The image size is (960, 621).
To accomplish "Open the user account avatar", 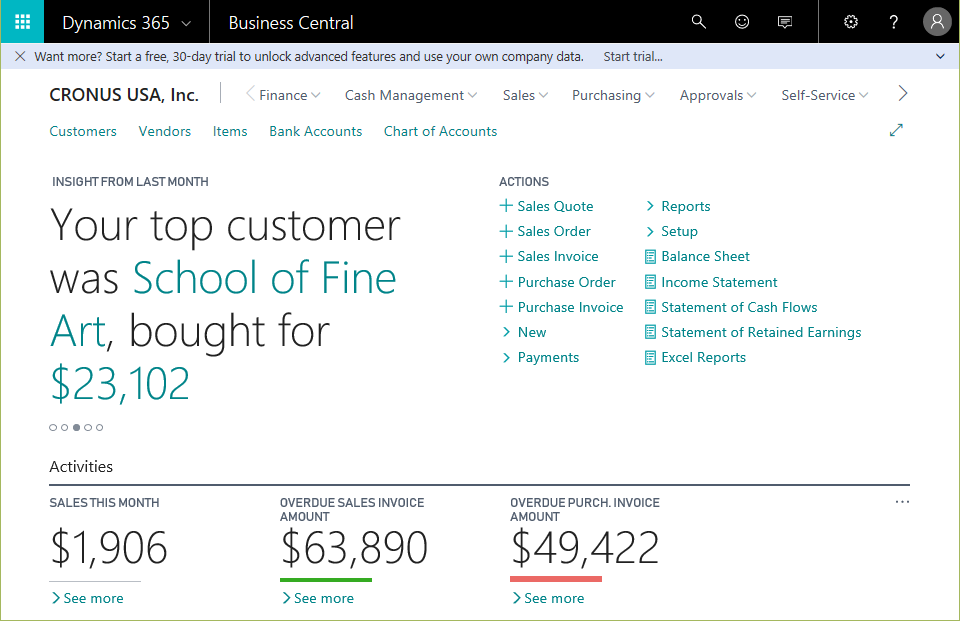I will 937,22.
